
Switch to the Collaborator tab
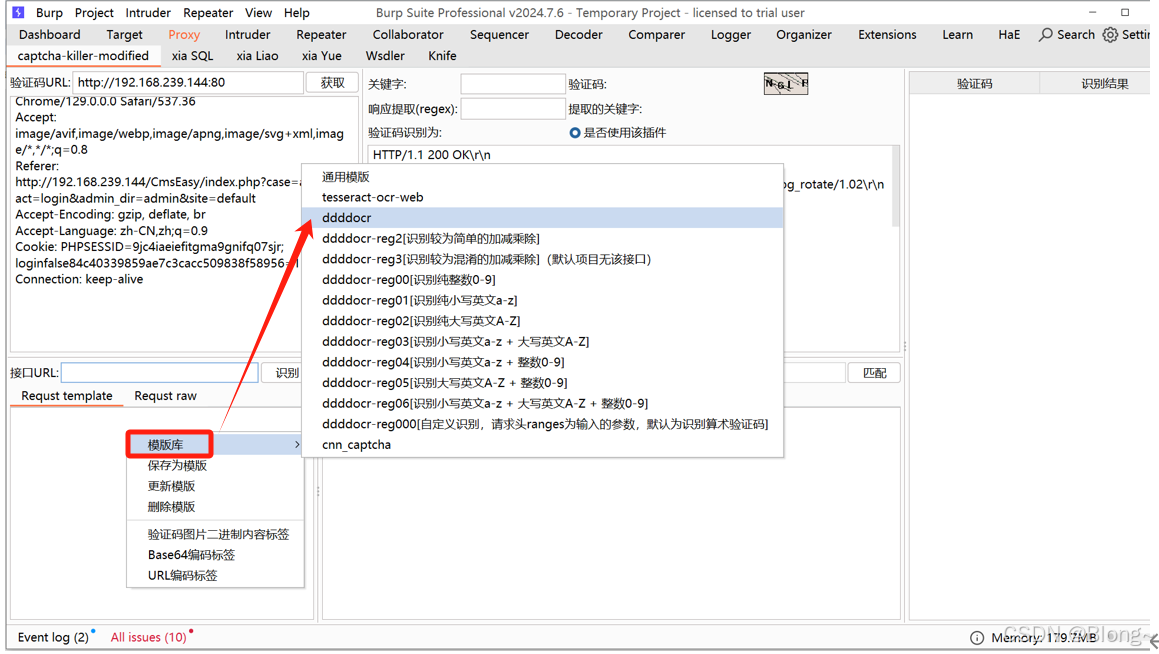point(408,35)
